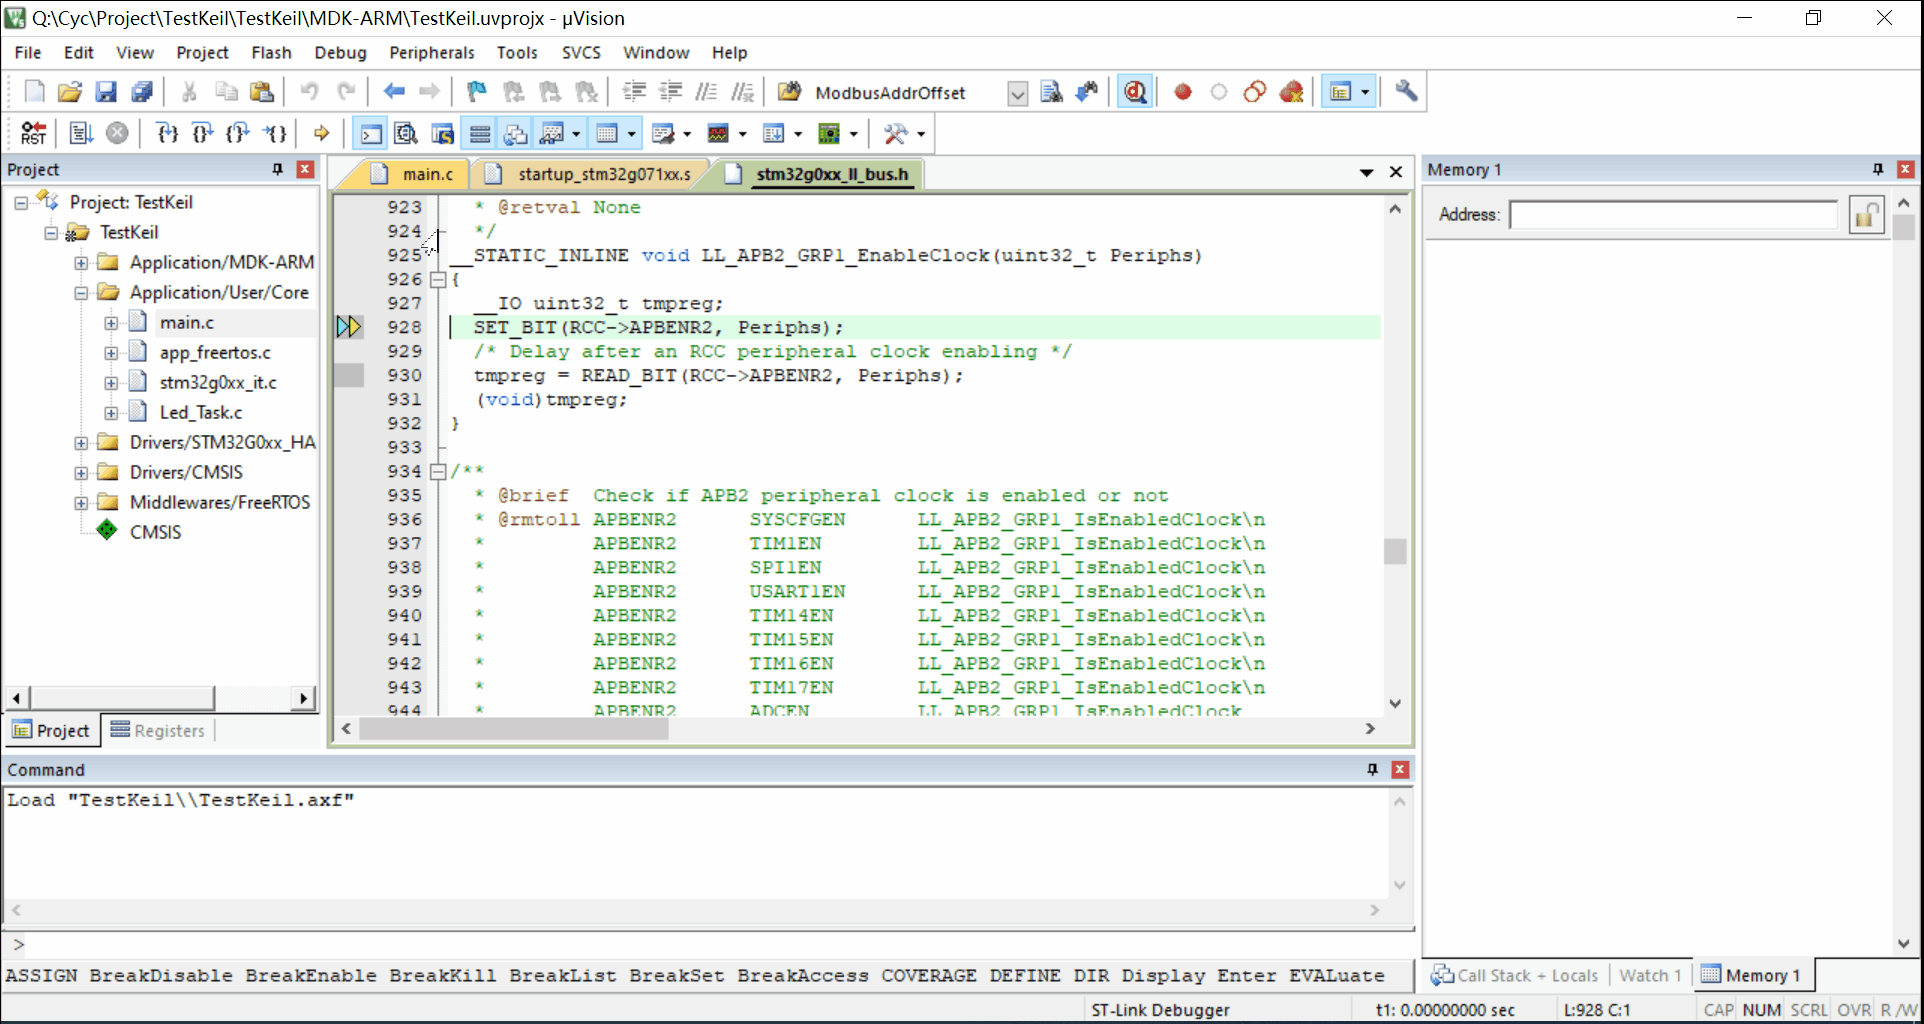Close the Command panel
This screenshot has height=1024, width=1924.
point(1400,769)
